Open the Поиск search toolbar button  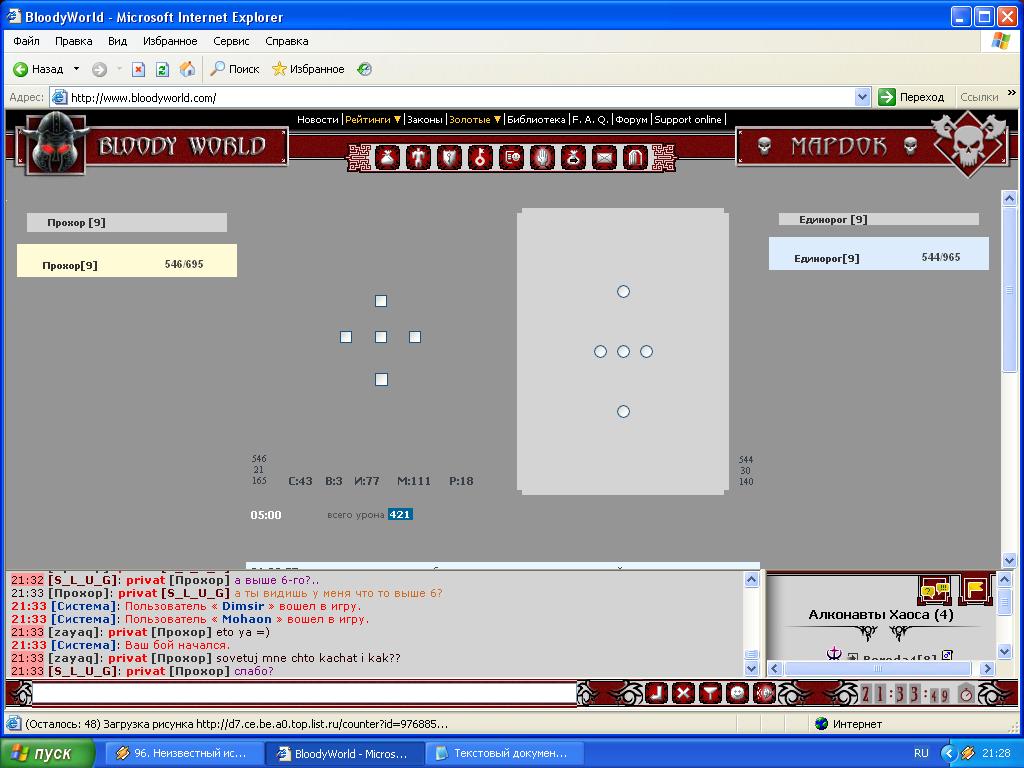[235, 69]
